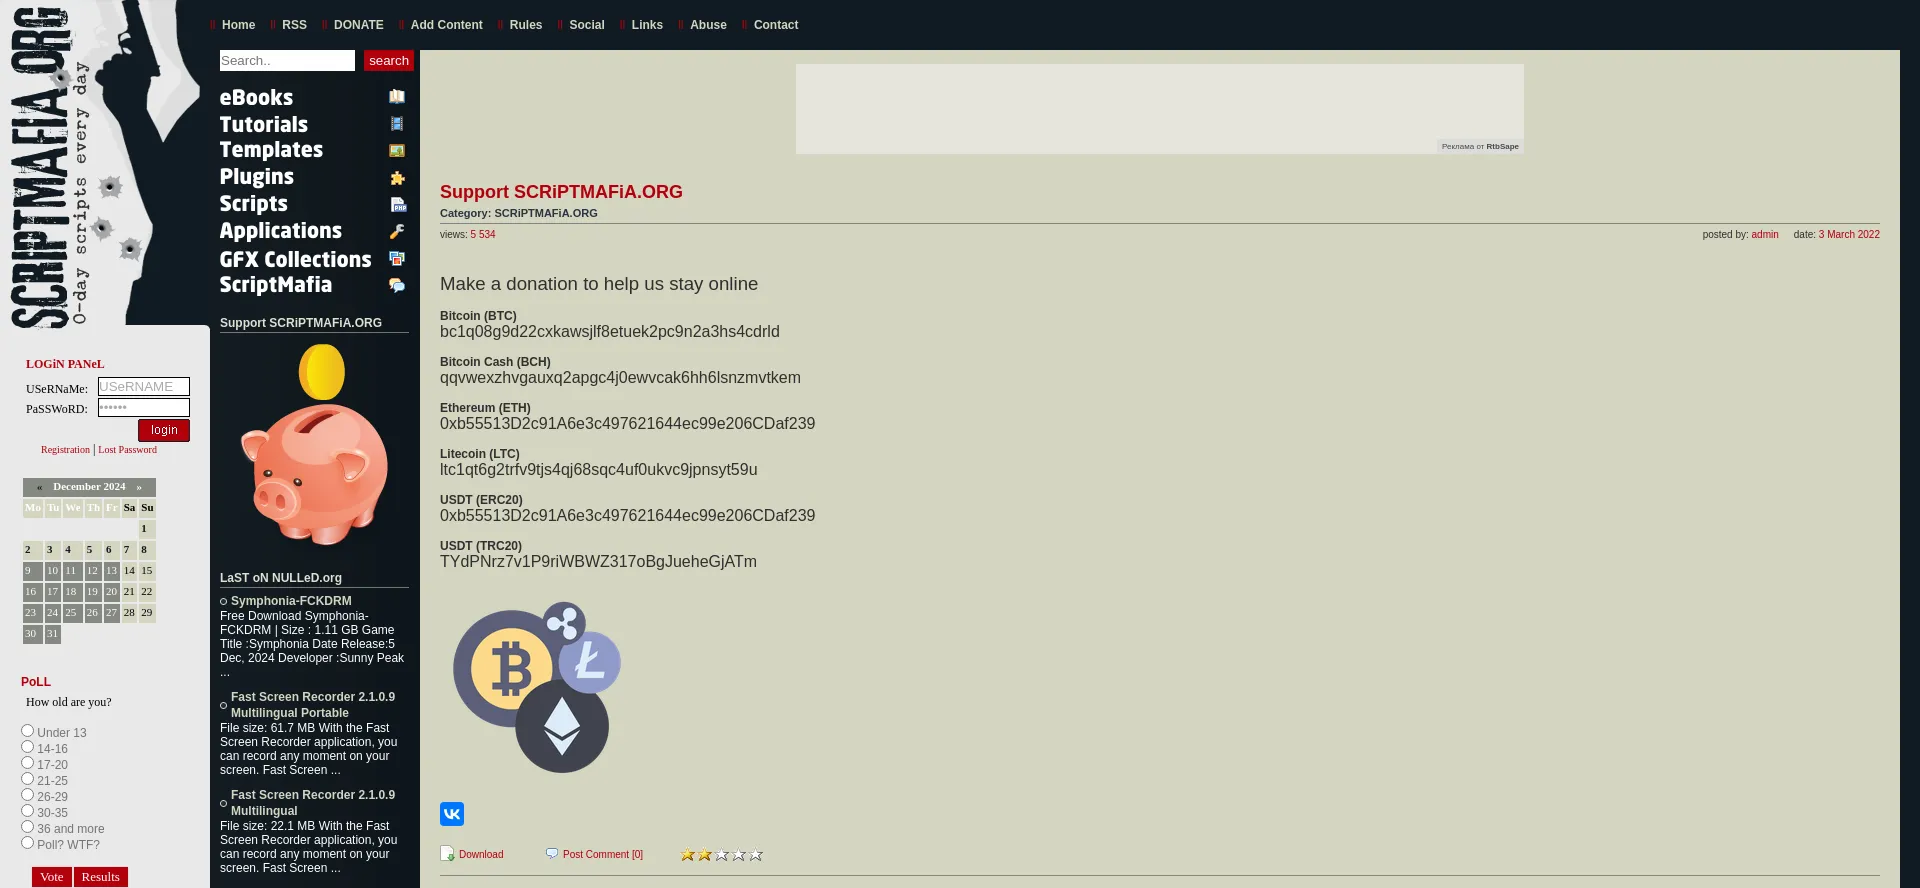Click the Scripts PHP file icon
The height and width of the screenshot is (888, 1920).
click(398, 205)
